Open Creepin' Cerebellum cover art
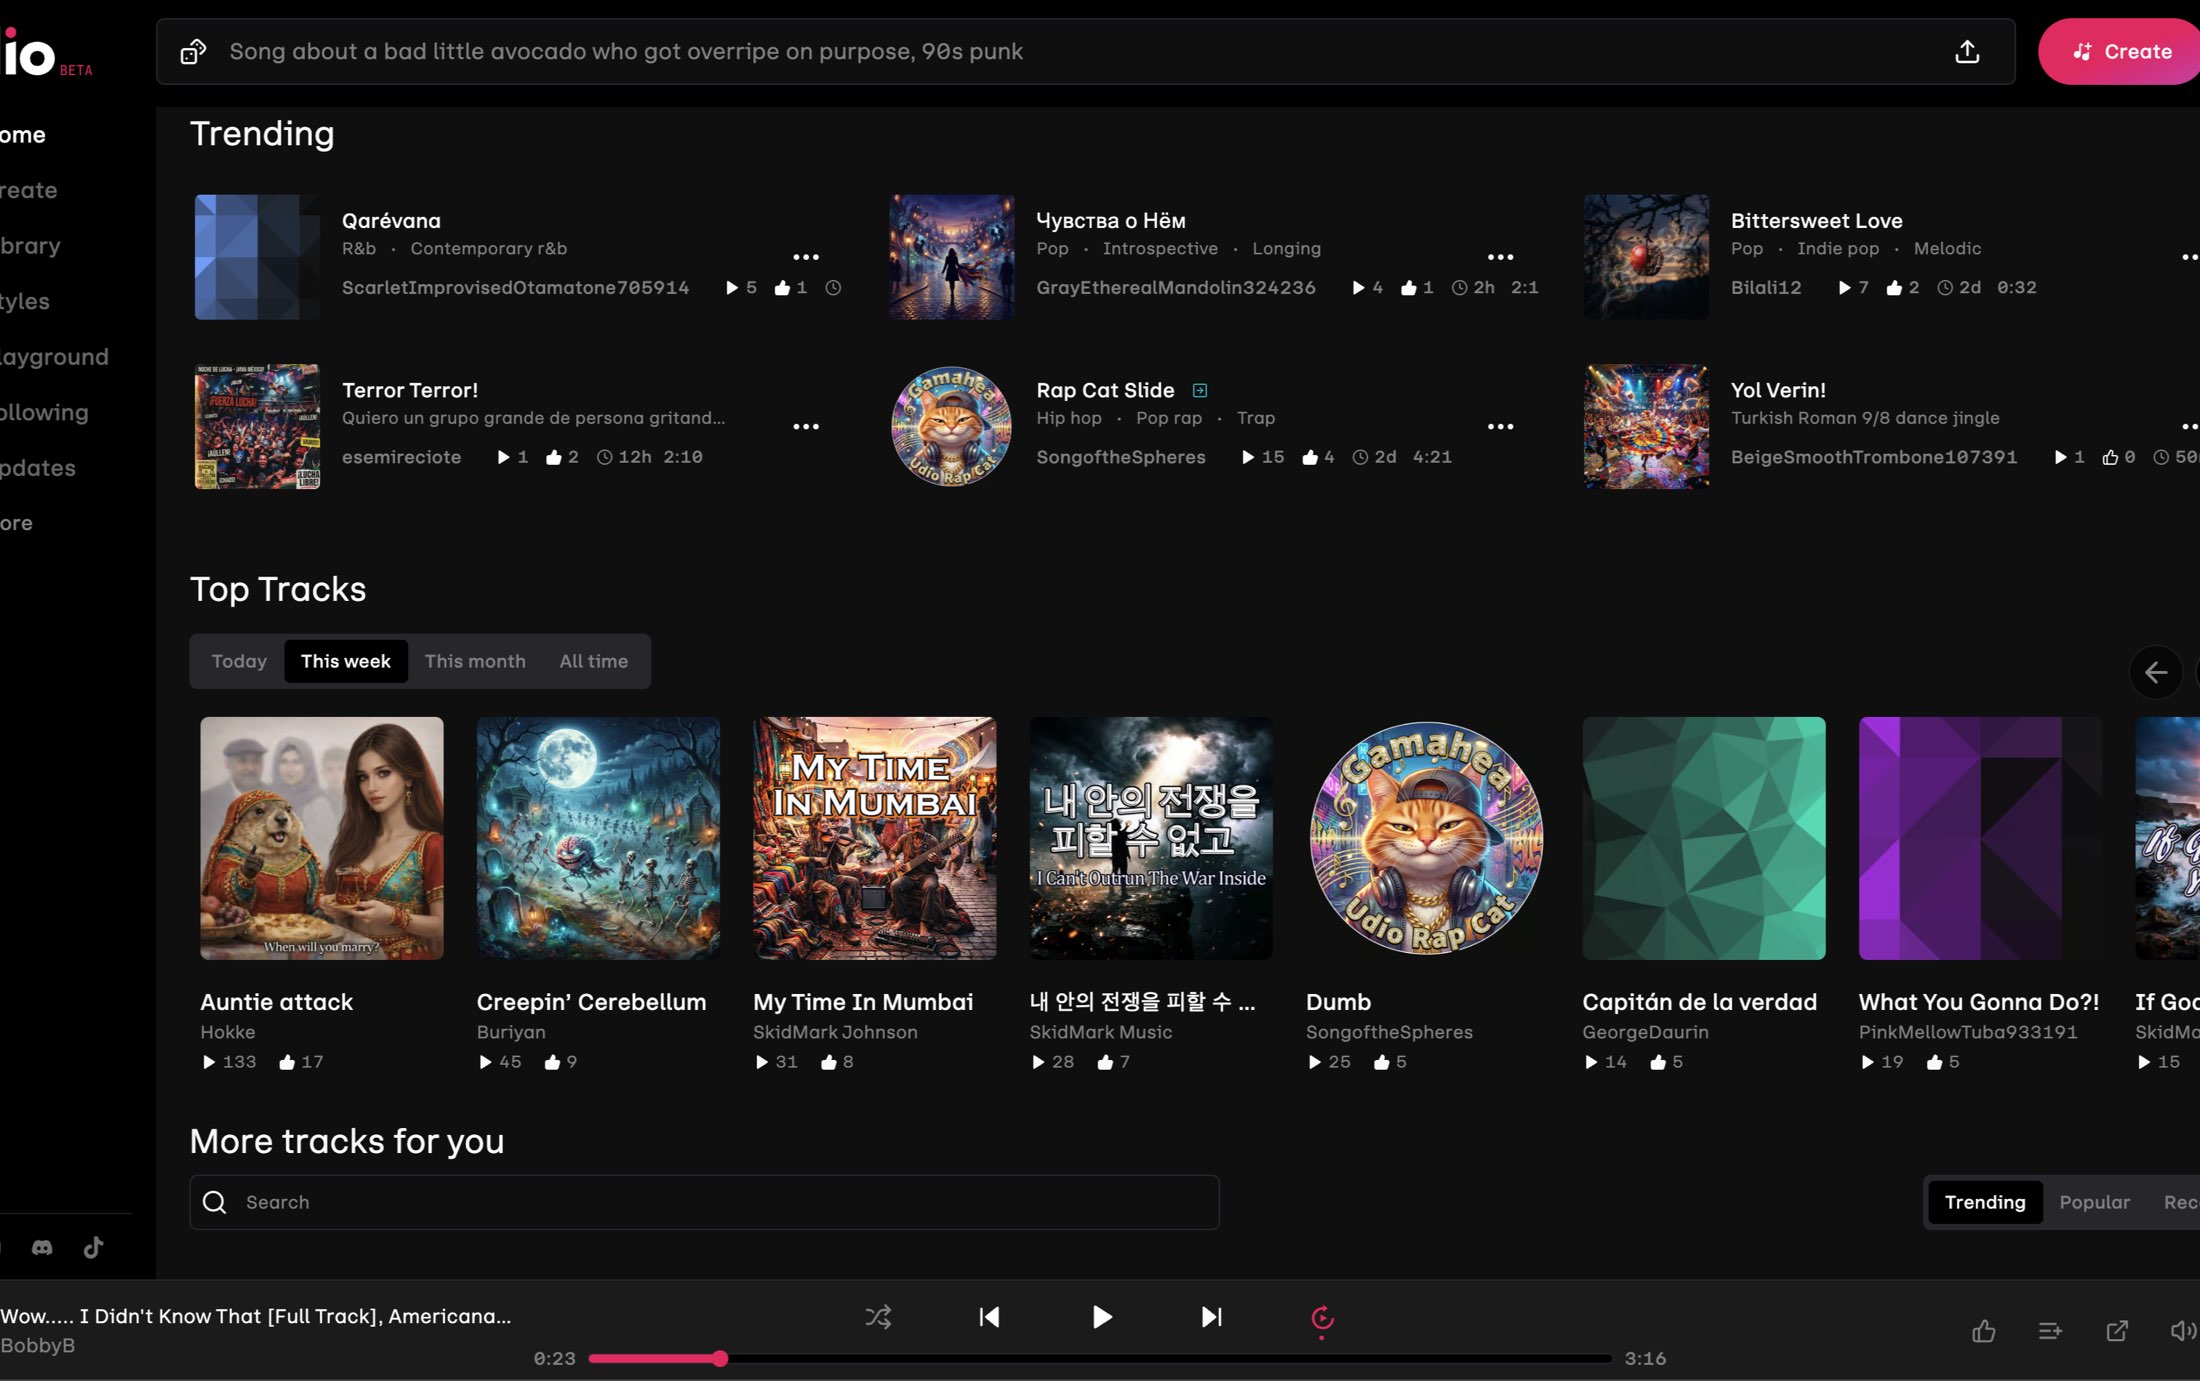The width and height of the screenshot is (2200, 1381). point(598,838)
